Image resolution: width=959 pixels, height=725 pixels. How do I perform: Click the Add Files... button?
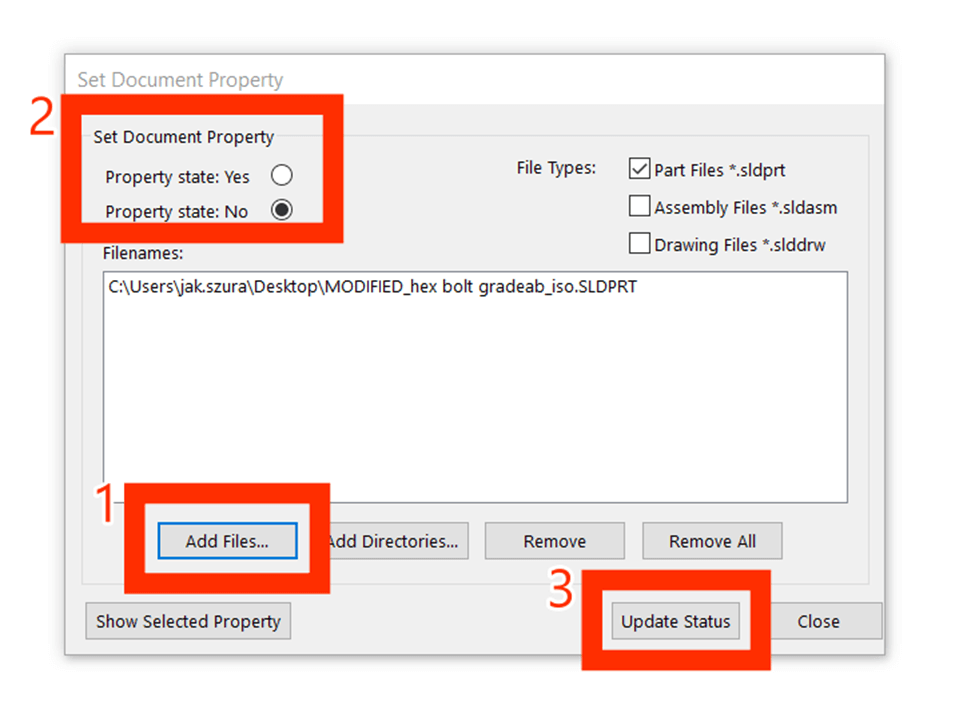pyautogui.click(x=227, y=541)
